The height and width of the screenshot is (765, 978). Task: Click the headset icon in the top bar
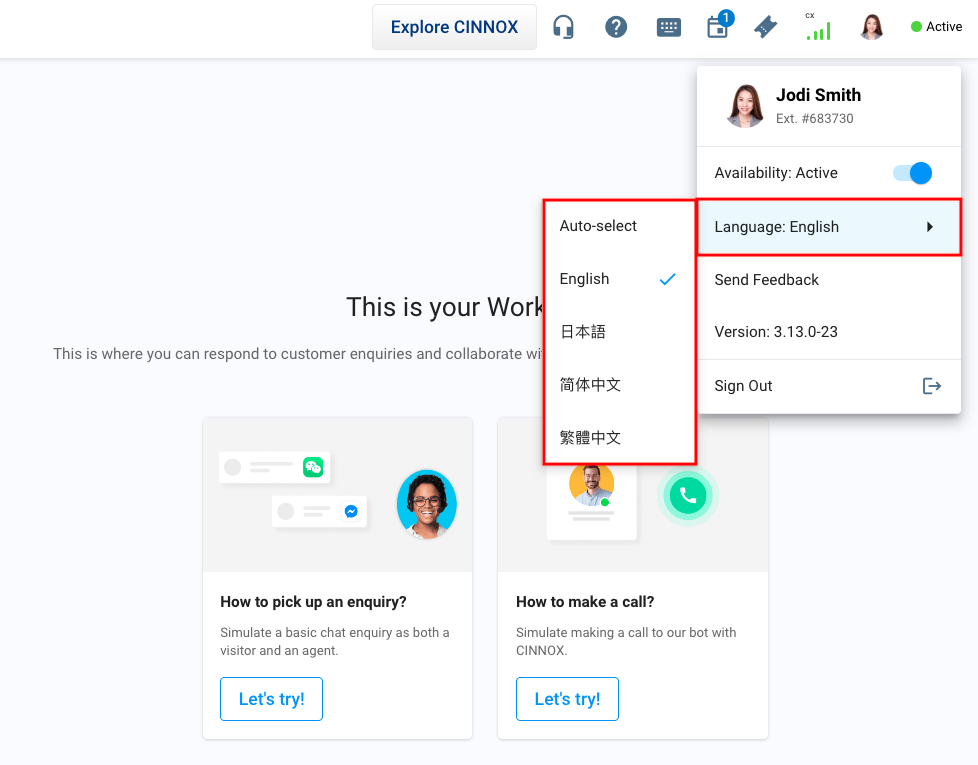point(563,27)
